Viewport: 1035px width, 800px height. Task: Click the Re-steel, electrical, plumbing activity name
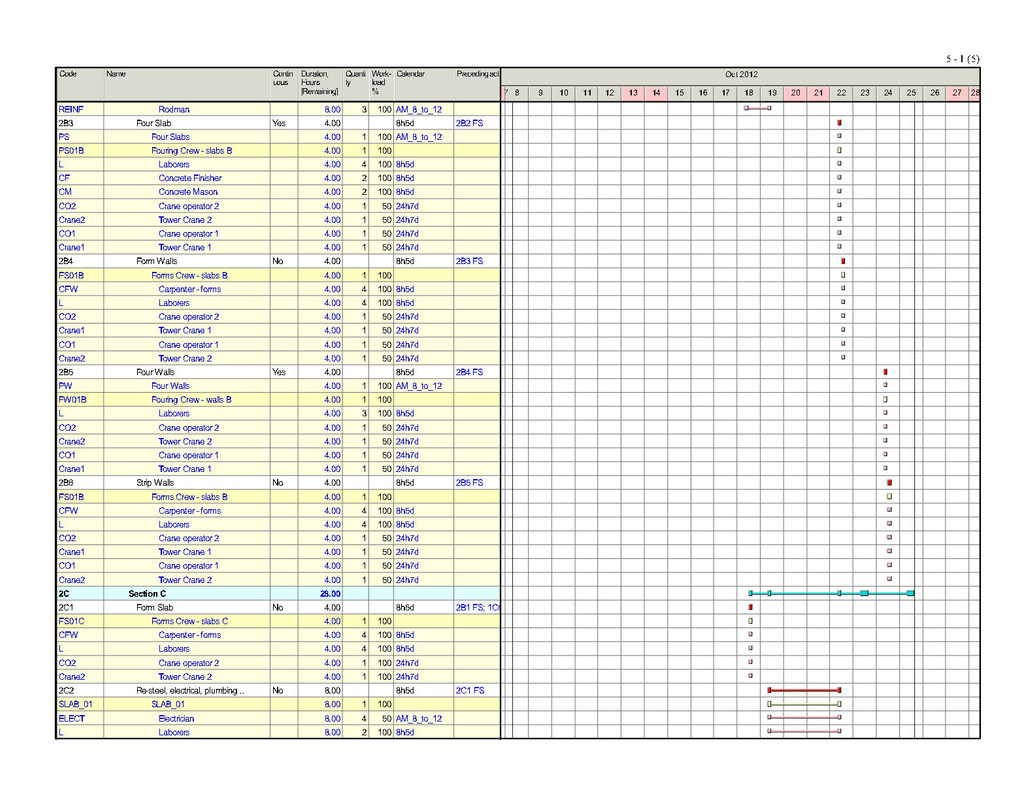(x=190, y=690)
